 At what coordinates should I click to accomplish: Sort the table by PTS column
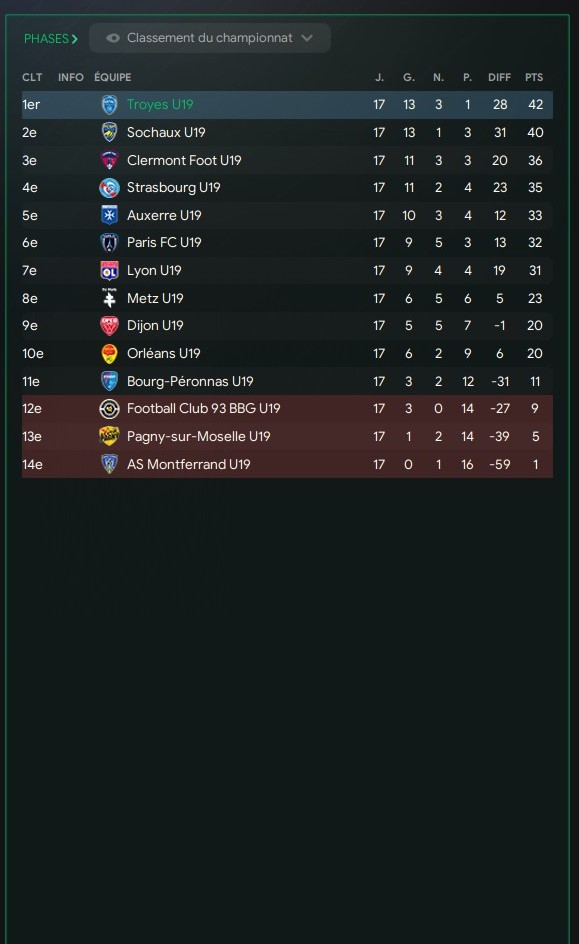pos(534,77)
